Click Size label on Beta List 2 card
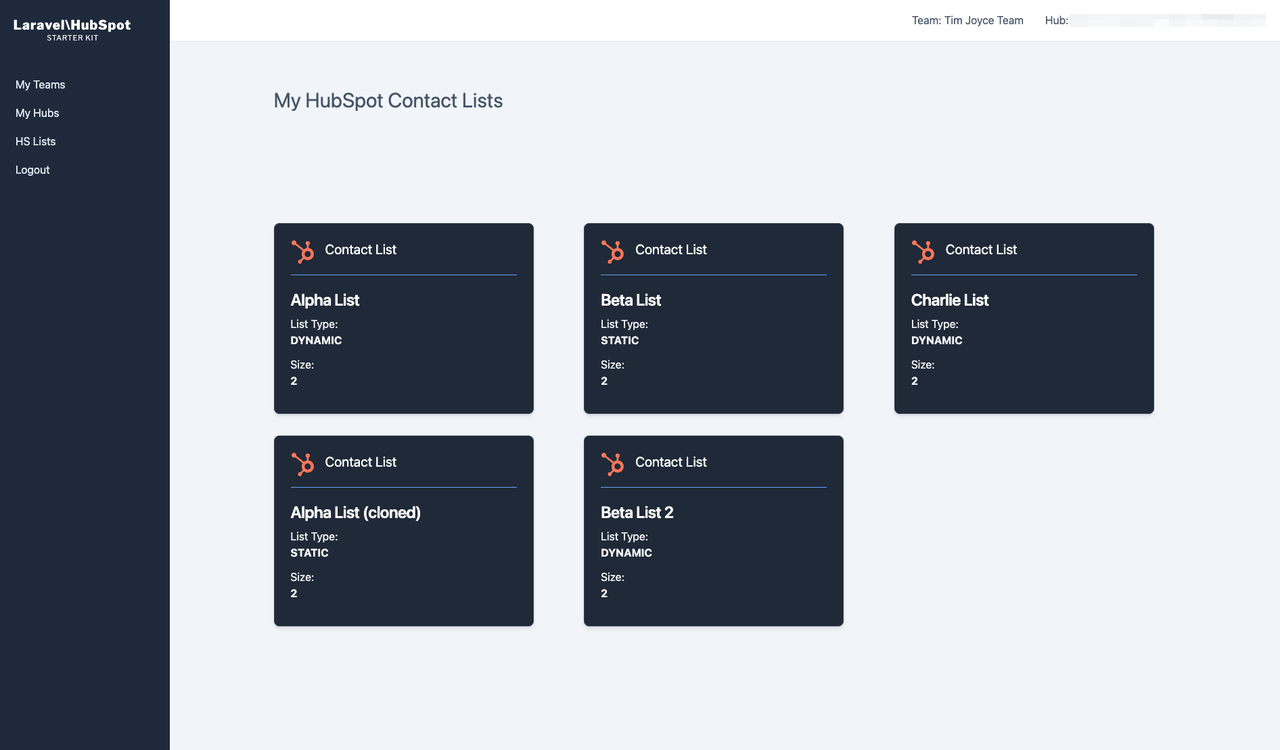 [613, 577]
